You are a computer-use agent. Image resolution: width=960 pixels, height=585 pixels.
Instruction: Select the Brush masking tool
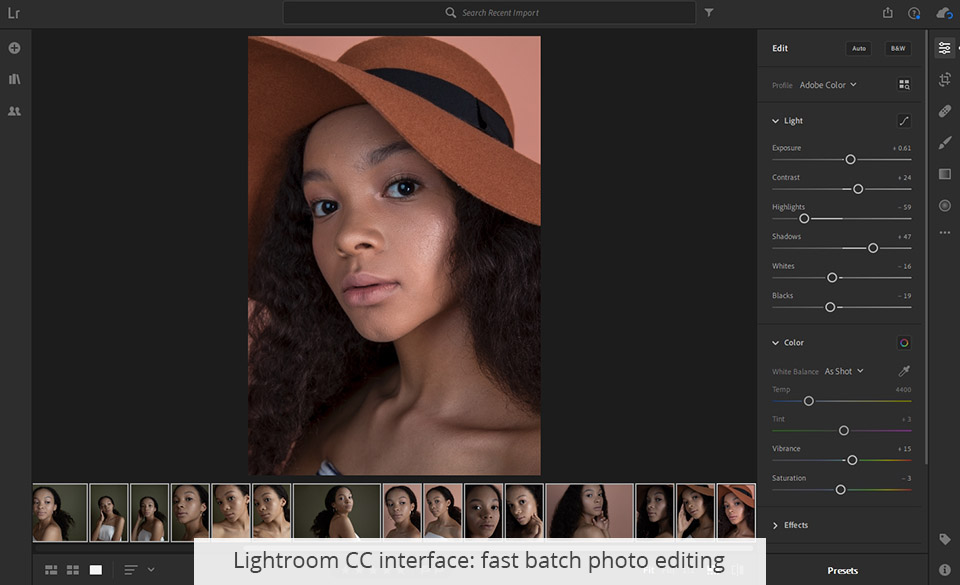944,142
